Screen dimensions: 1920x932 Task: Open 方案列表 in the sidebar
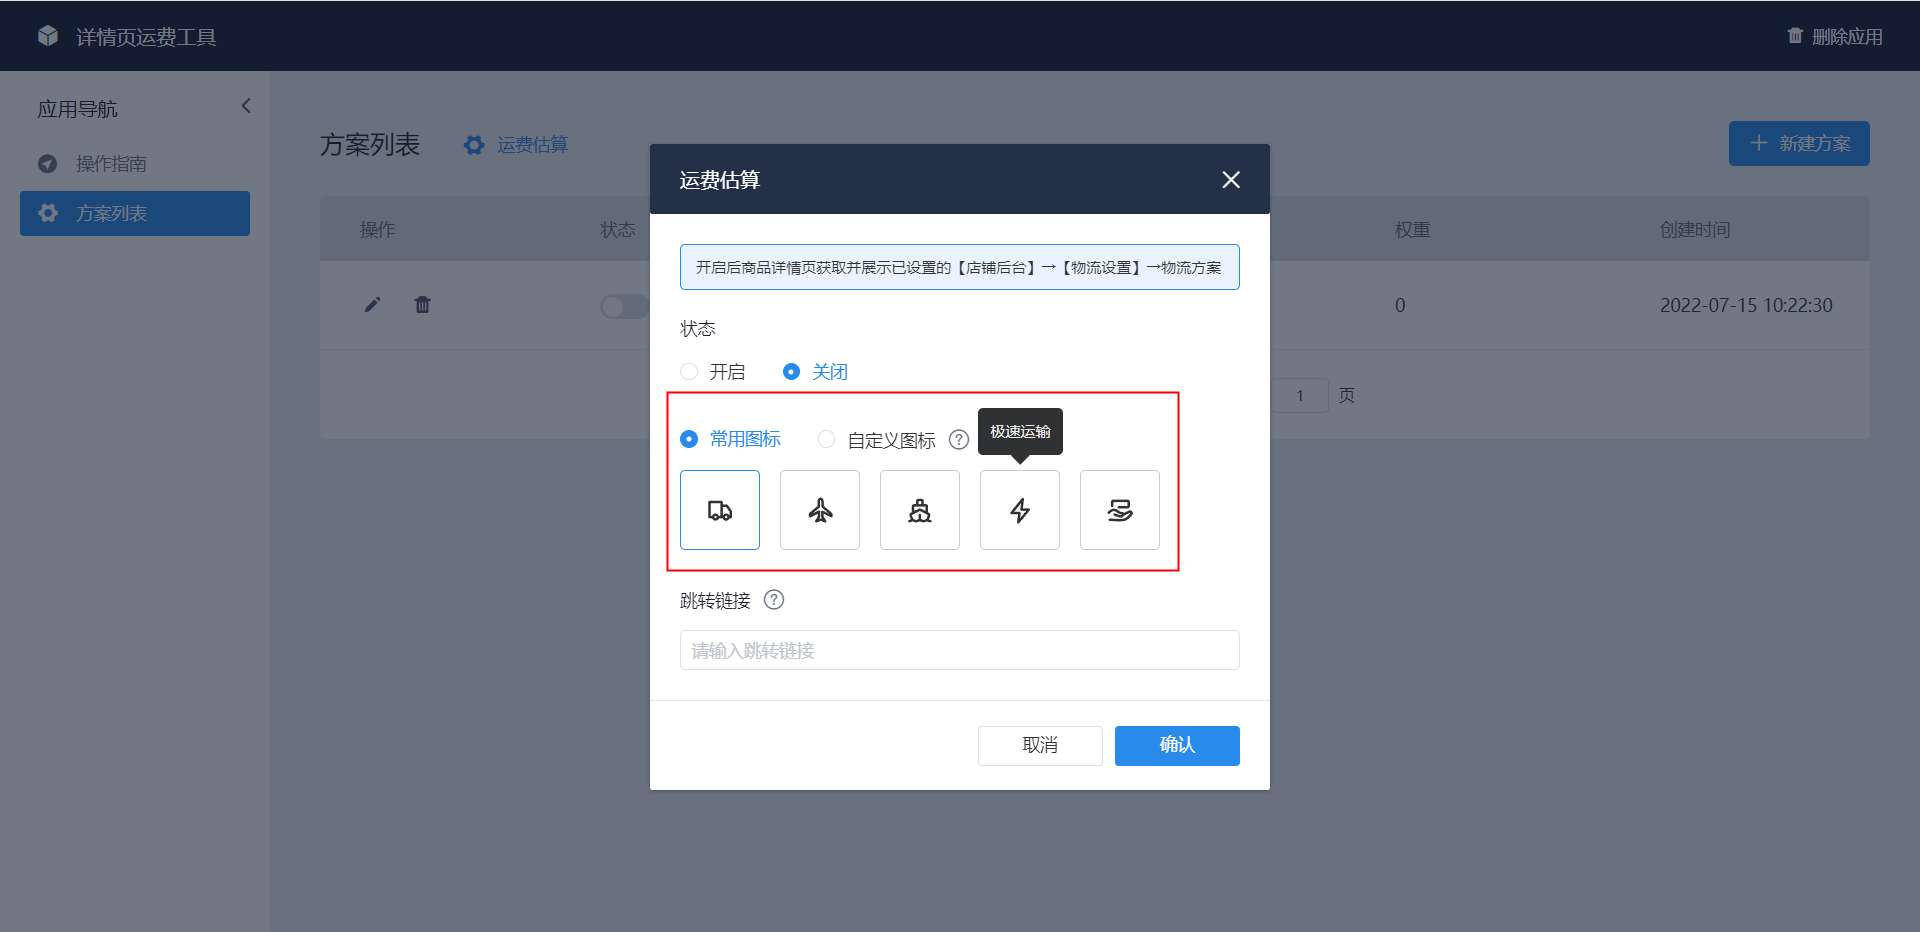(135, 213)
